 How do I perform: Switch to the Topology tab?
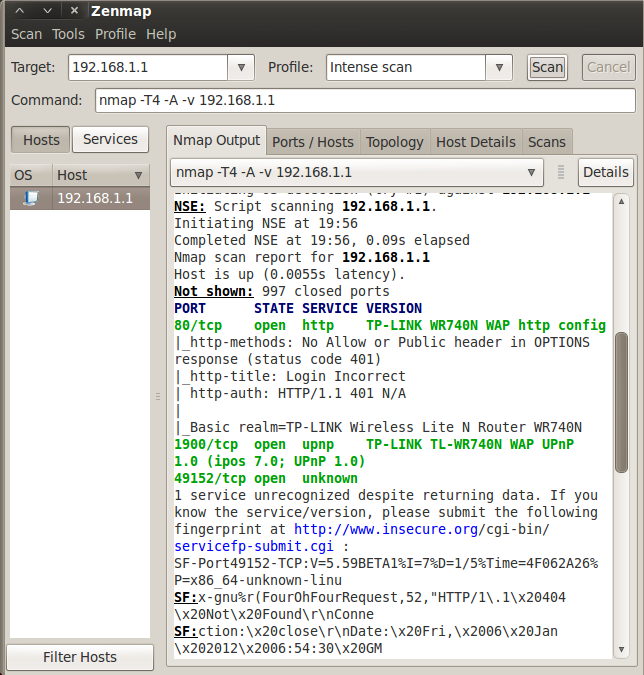click(394, 142)
